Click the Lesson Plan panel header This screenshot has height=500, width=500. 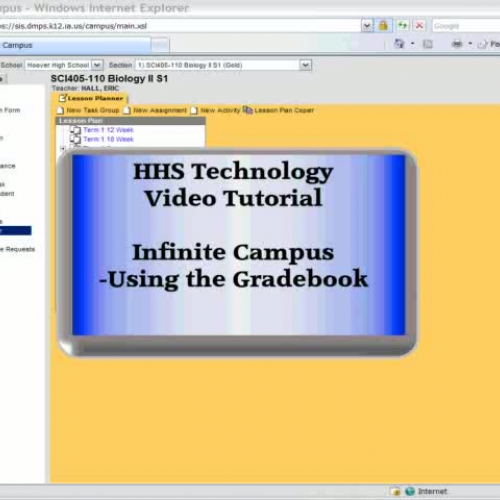click(x=130, y=121)
